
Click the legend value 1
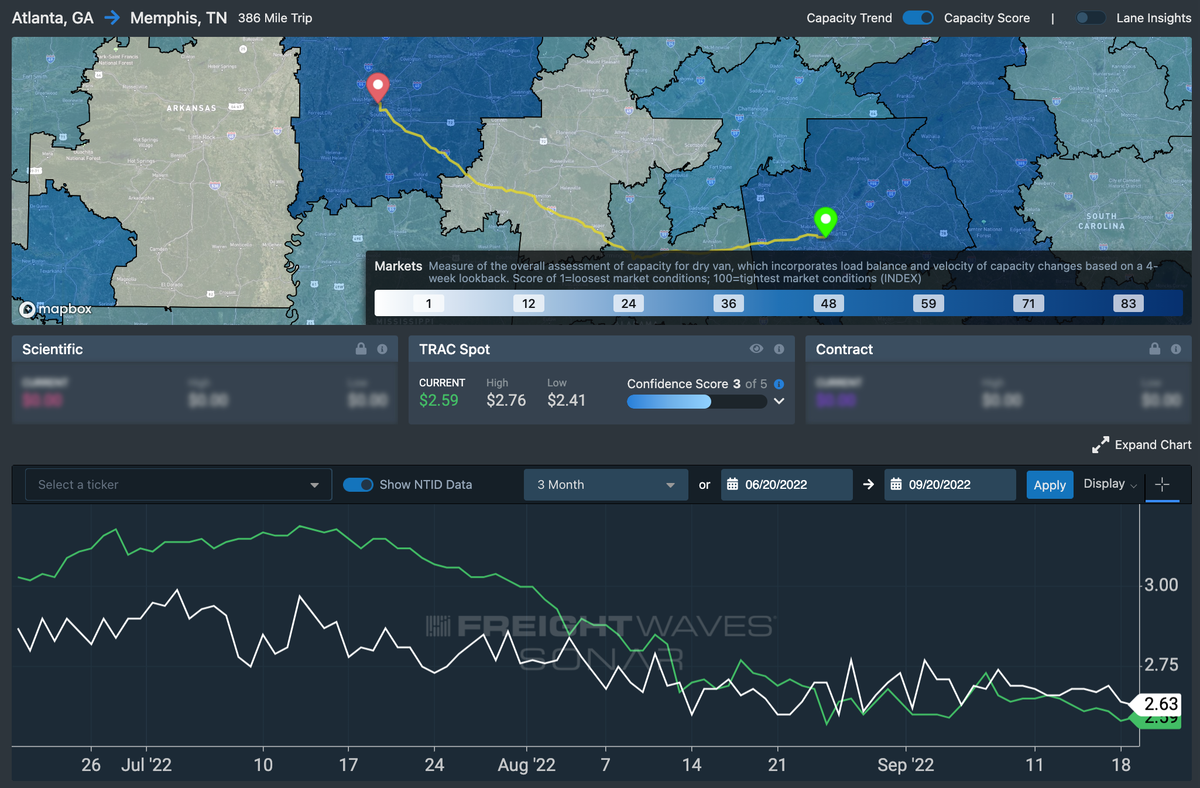click(428, 303)
